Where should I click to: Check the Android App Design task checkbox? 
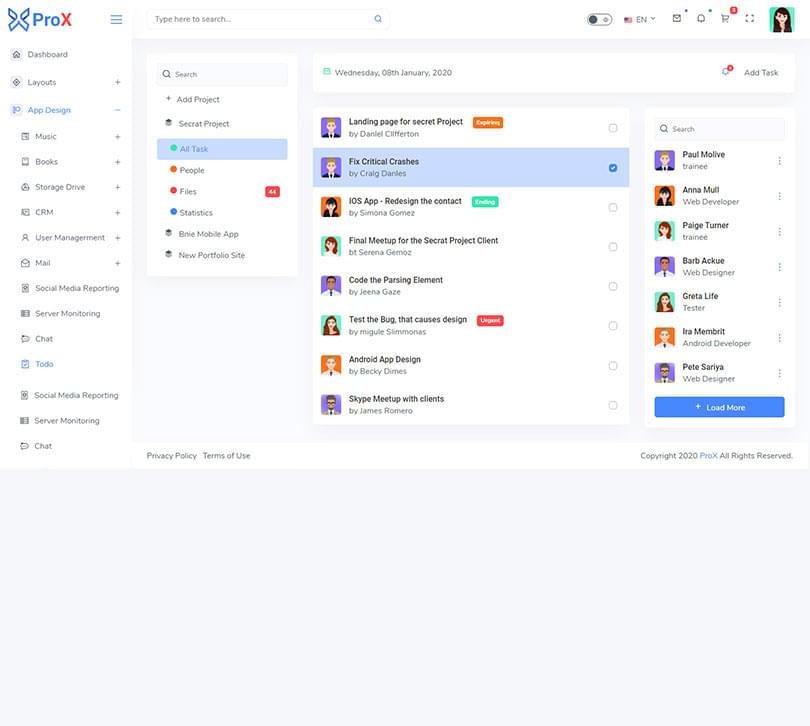tap(613, 366)
